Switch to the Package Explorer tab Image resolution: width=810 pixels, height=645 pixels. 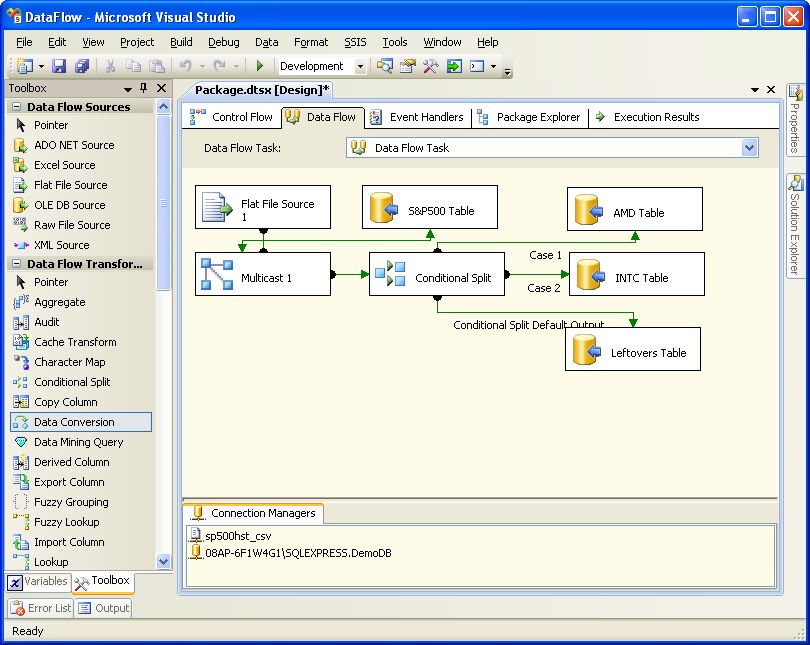(529, 117)
